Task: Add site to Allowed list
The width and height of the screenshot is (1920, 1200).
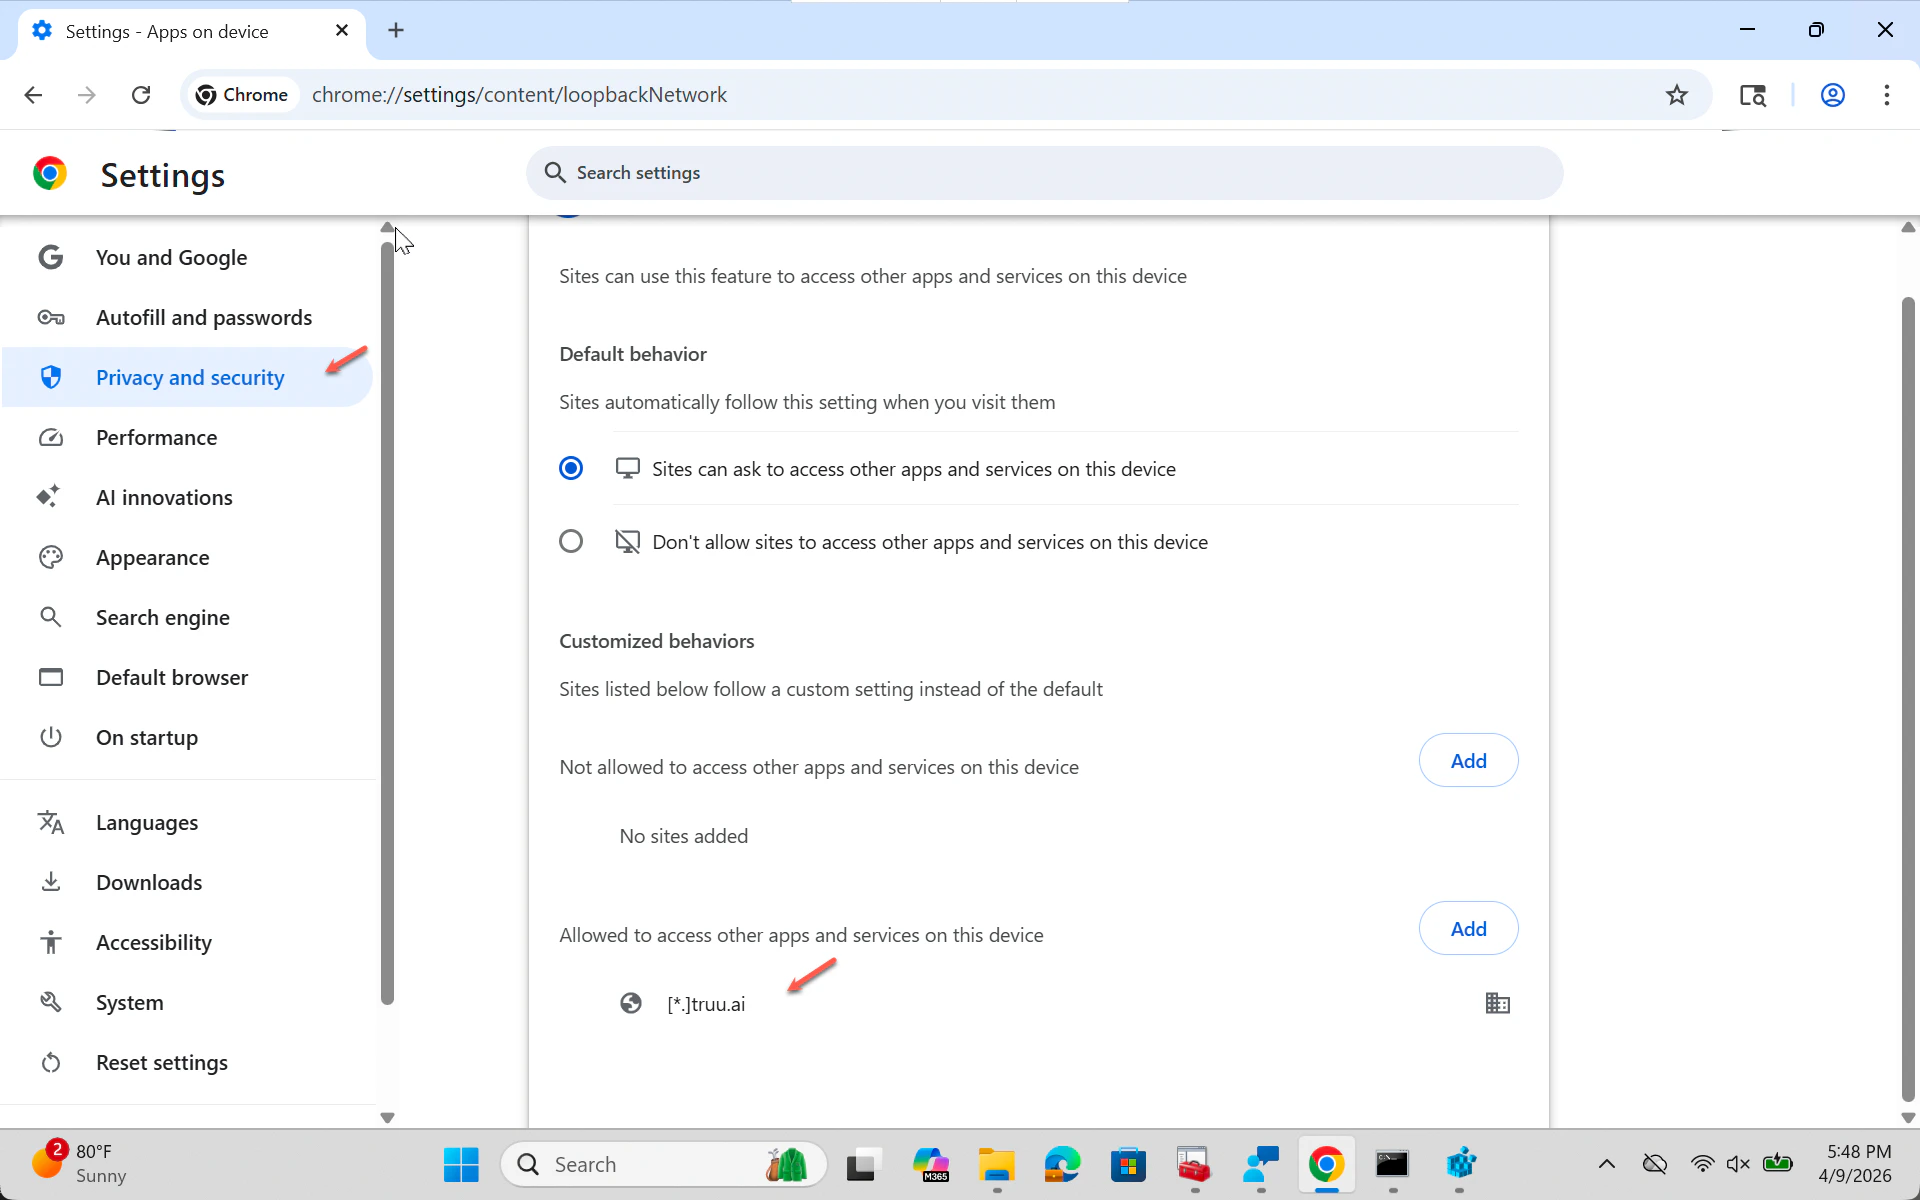Action: (1467, 929)
